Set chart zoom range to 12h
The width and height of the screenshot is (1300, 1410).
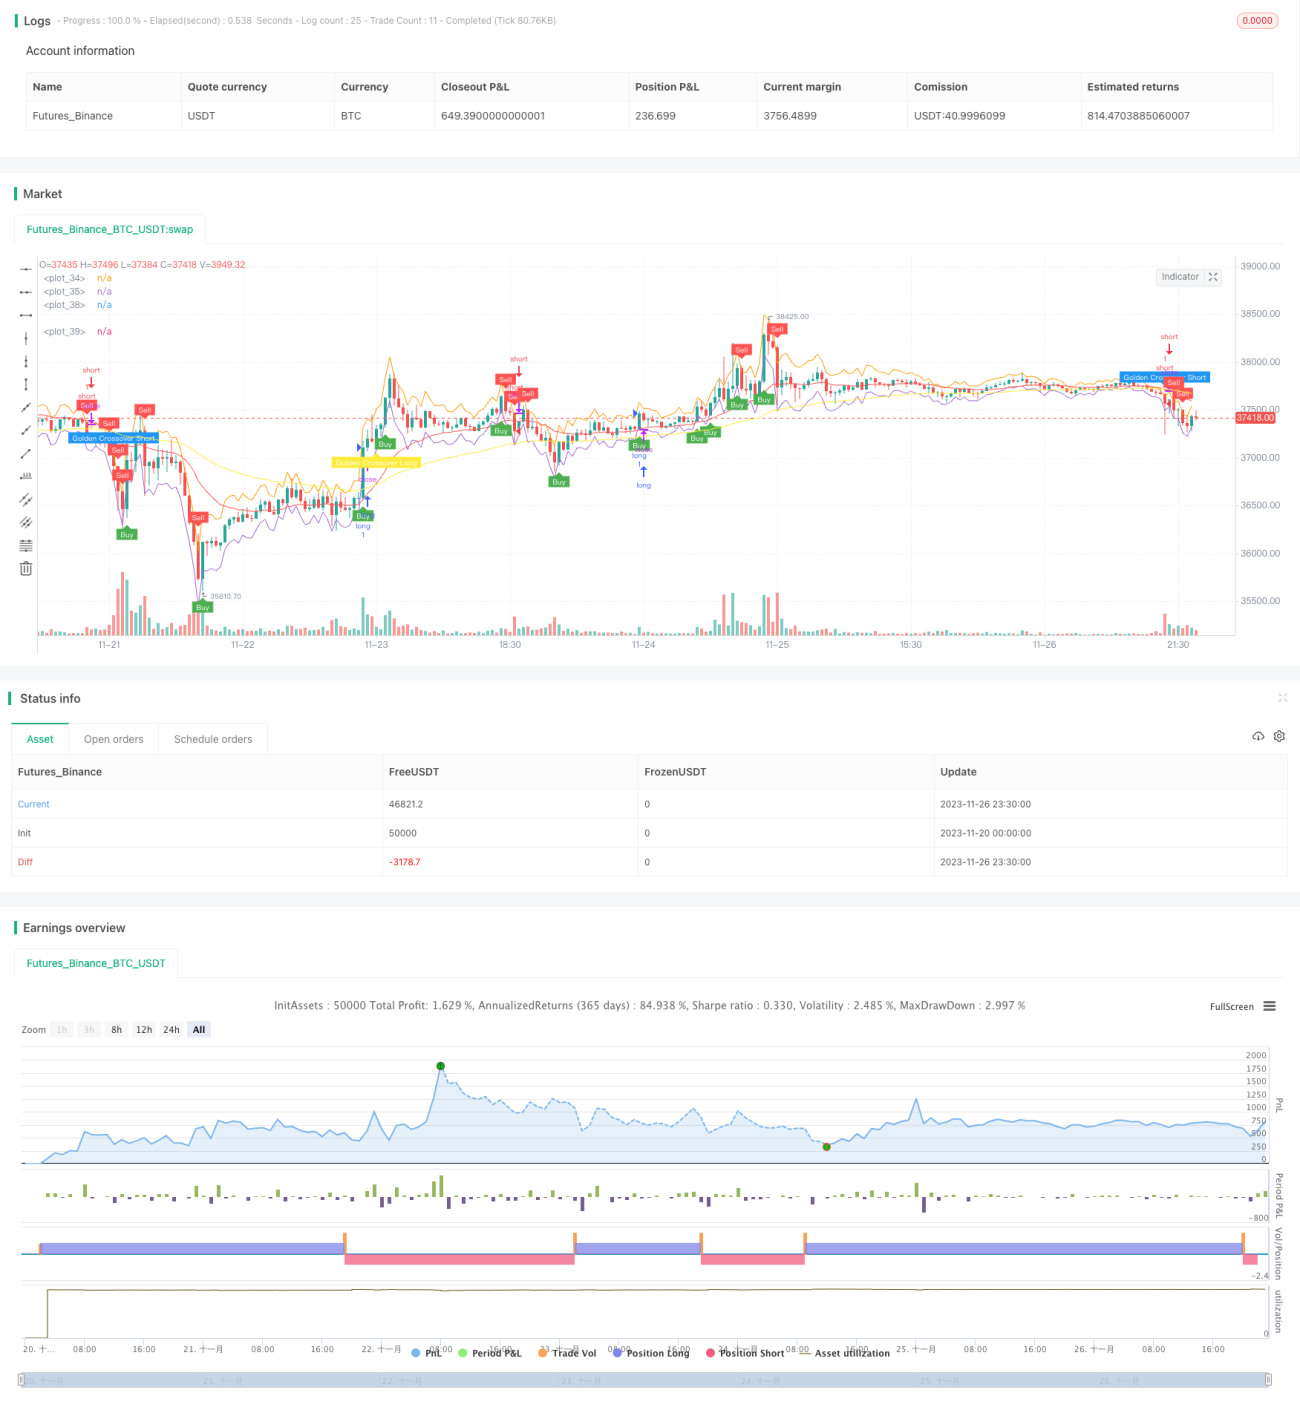point(144,1030)
